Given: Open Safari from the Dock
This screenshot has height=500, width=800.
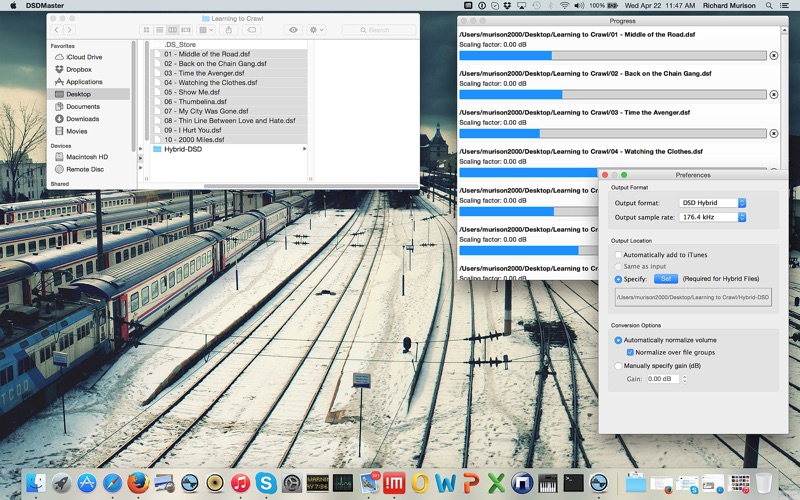Looking at the screenshot, I should coord(112,483).
